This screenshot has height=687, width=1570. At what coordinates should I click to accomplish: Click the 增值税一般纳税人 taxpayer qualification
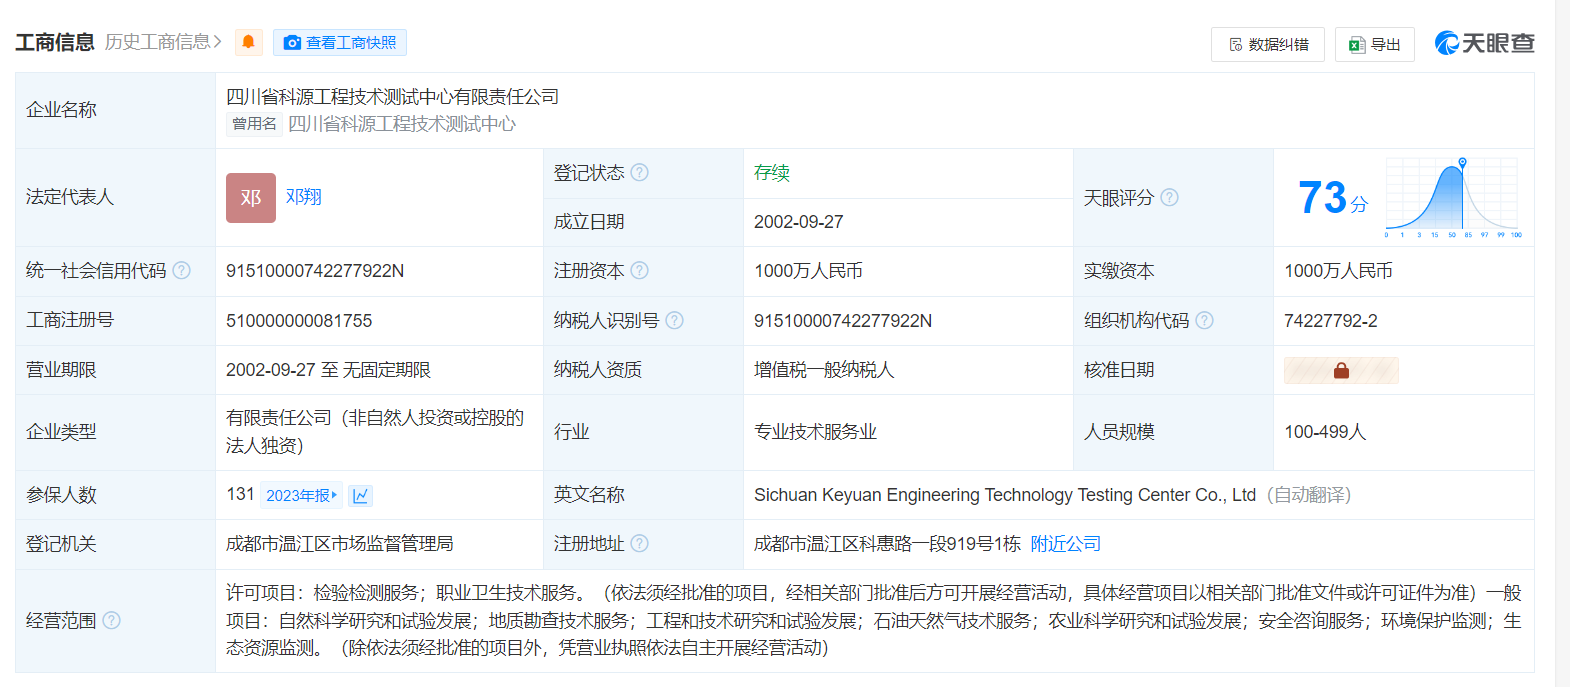pyautogui.click(x=824, y=370)
